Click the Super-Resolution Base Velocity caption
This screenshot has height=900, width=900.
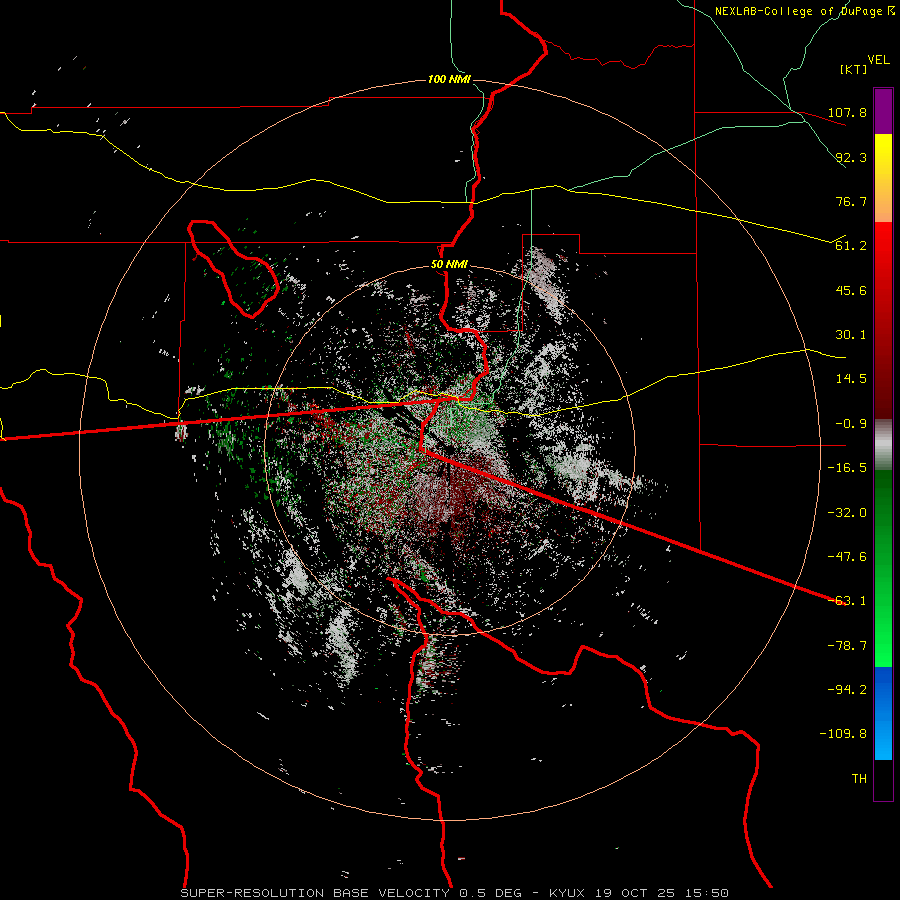455,893
